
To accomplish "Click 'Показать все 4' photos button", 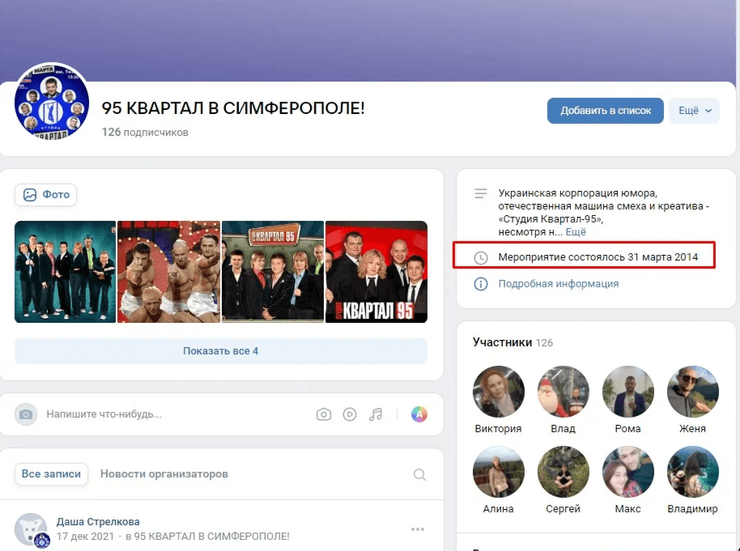I will point(221,351).
